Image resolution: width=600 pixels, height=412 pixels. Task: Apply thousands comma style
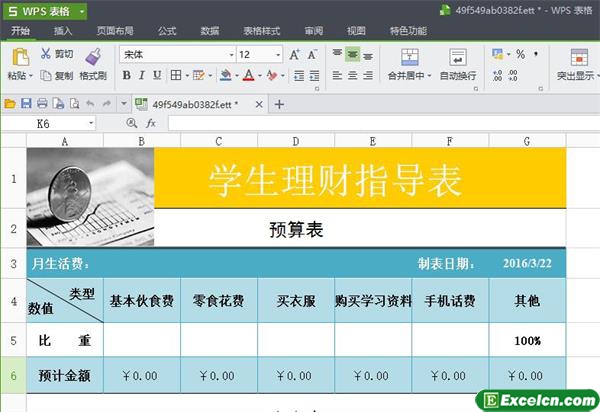click(x=536, y=54)
